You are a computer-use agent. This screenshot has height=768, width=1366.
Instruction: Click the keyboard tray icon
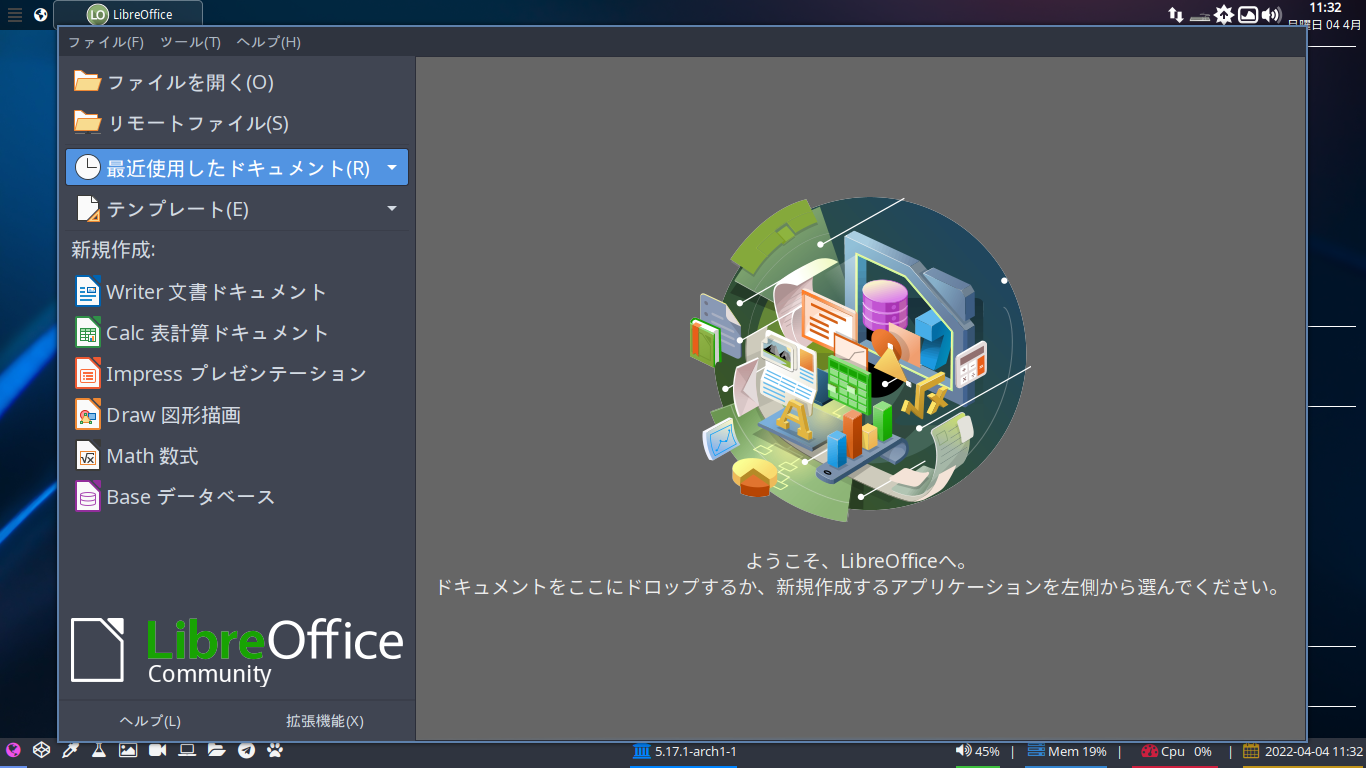coord(1199,16)
